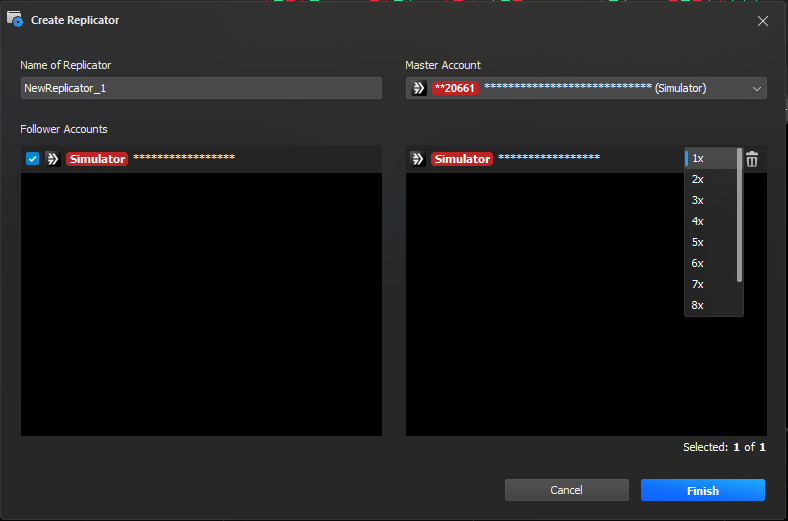
Task: Expand the Master Account dropdown arrow
Action: (x=756, y=88)
